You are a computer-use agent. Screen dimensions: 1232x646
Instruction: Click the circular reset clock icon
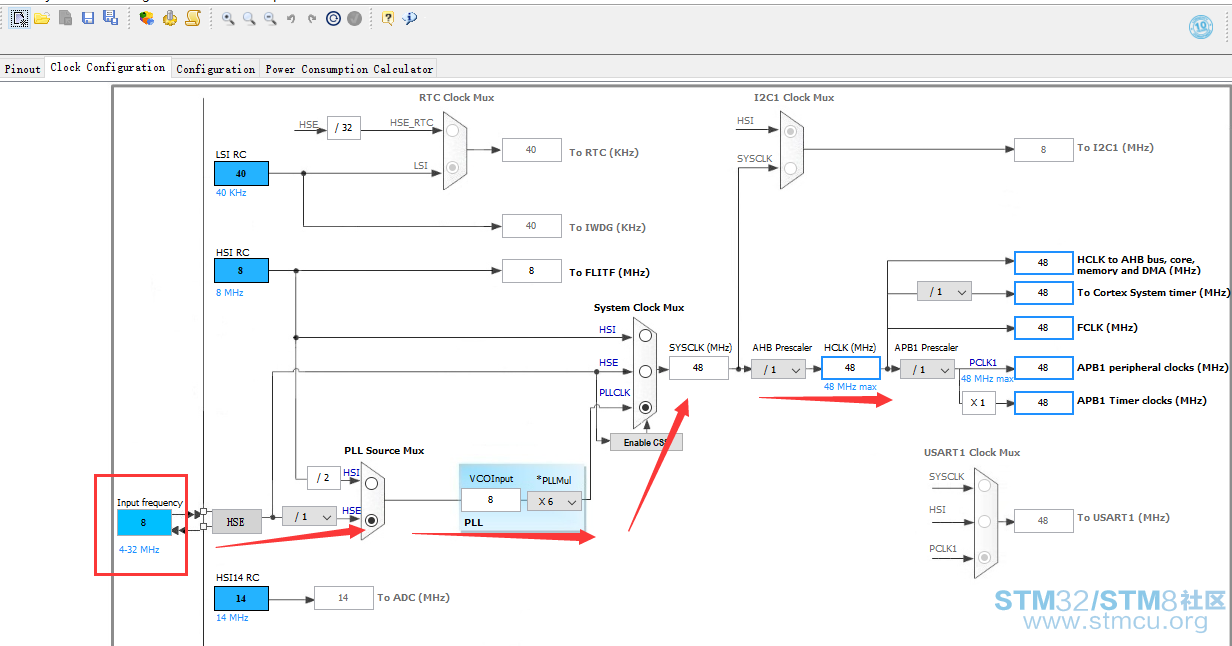[x=334, y=18]
